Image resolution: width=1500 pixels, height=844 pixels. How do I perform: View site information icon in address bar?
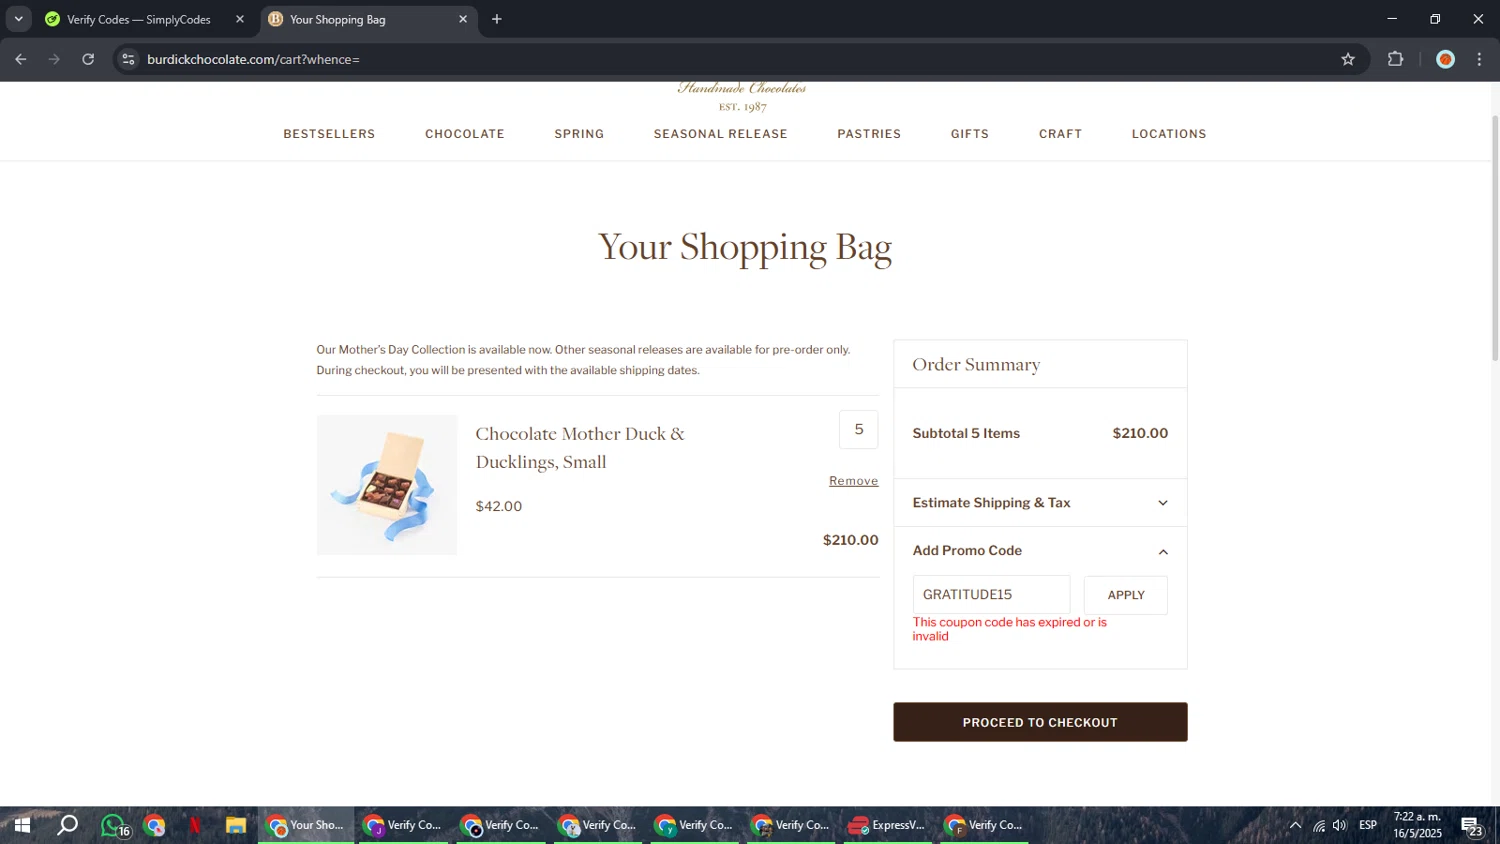[128, 59]
